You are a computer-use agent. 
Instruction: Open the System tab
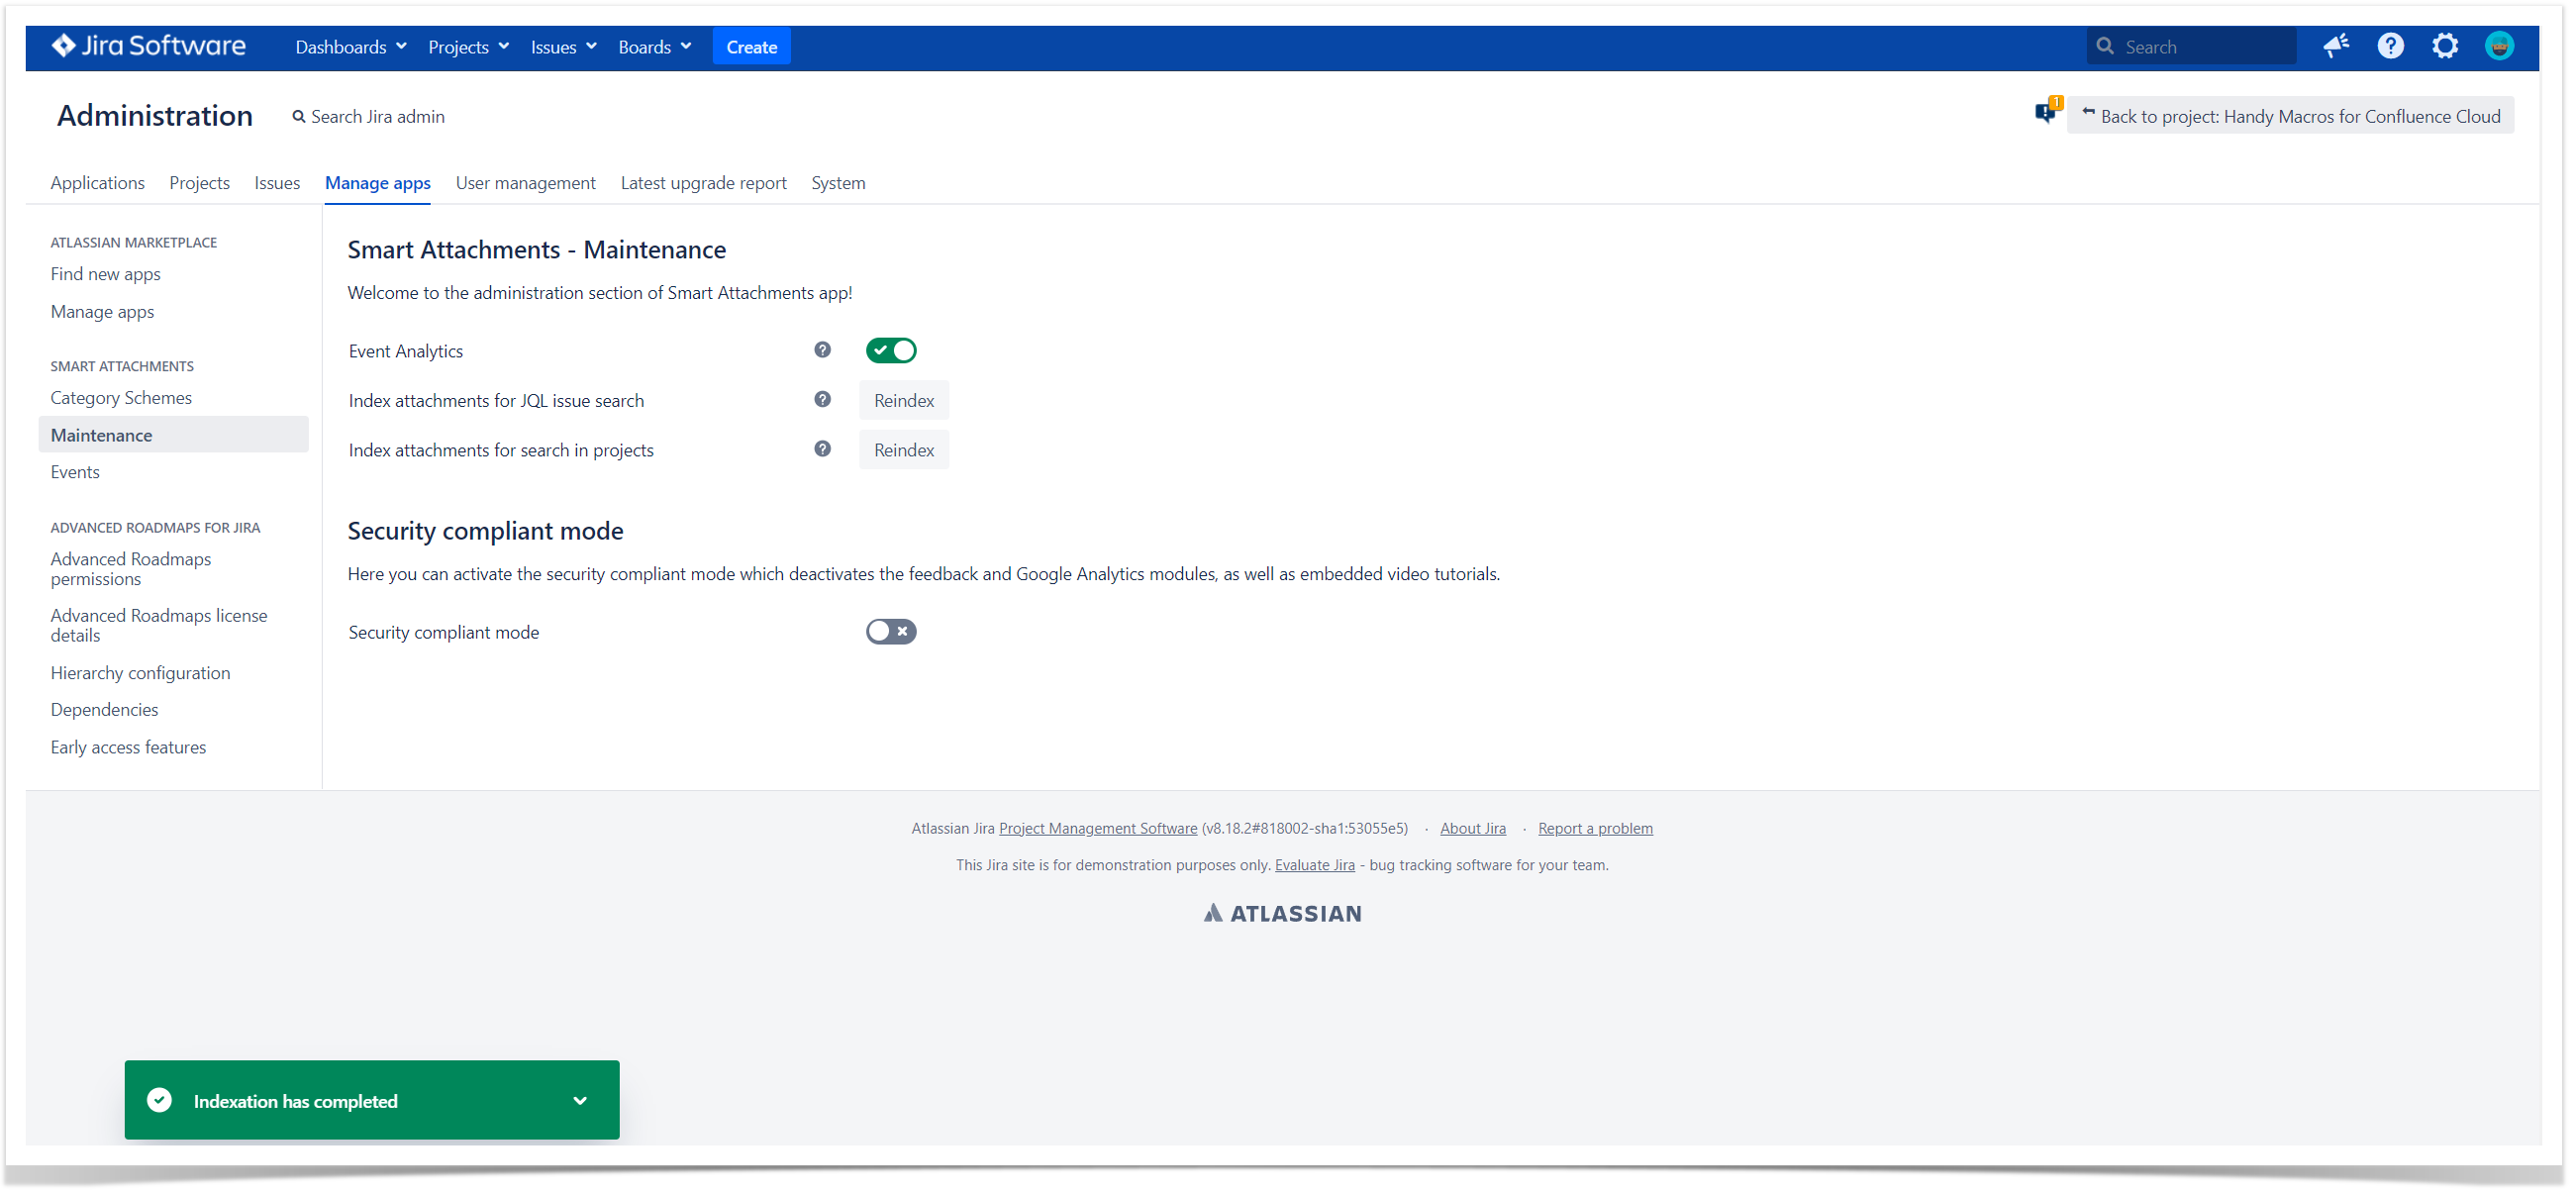pyautogui.click(x=838, y=183)
